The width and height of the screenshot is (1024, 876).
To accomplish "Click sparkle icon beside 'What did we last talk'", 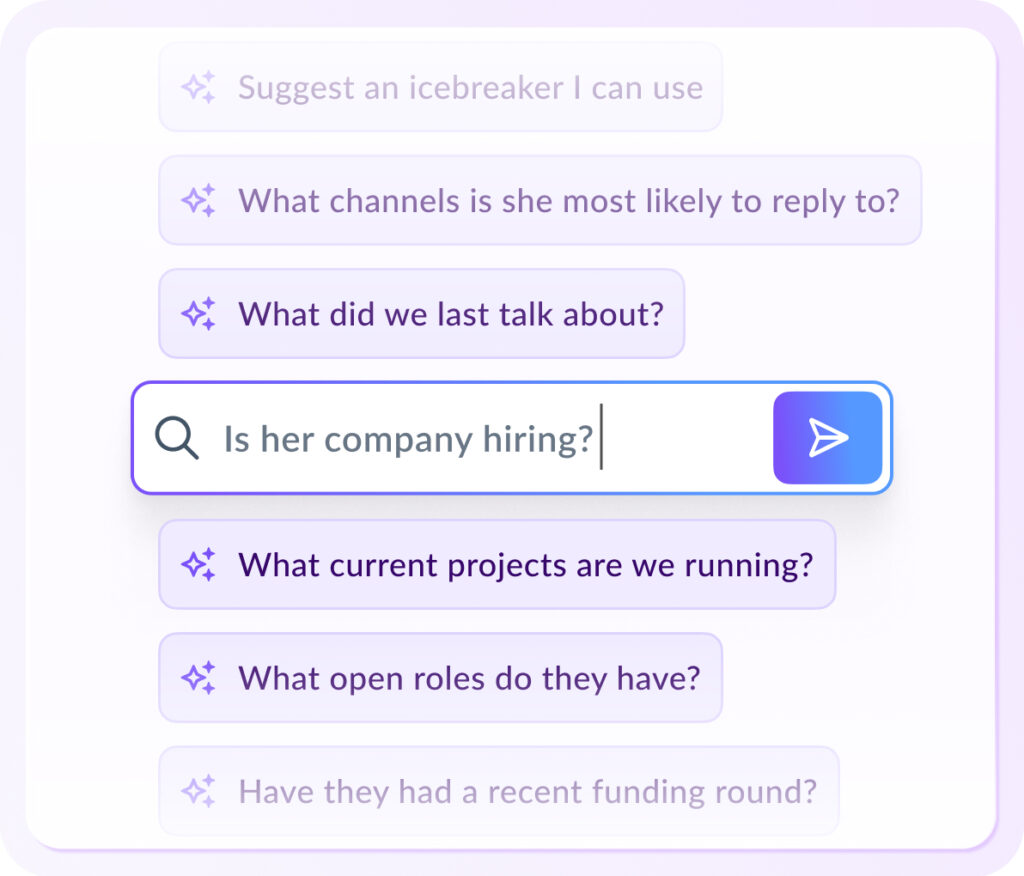I will [x=199, y=314].
